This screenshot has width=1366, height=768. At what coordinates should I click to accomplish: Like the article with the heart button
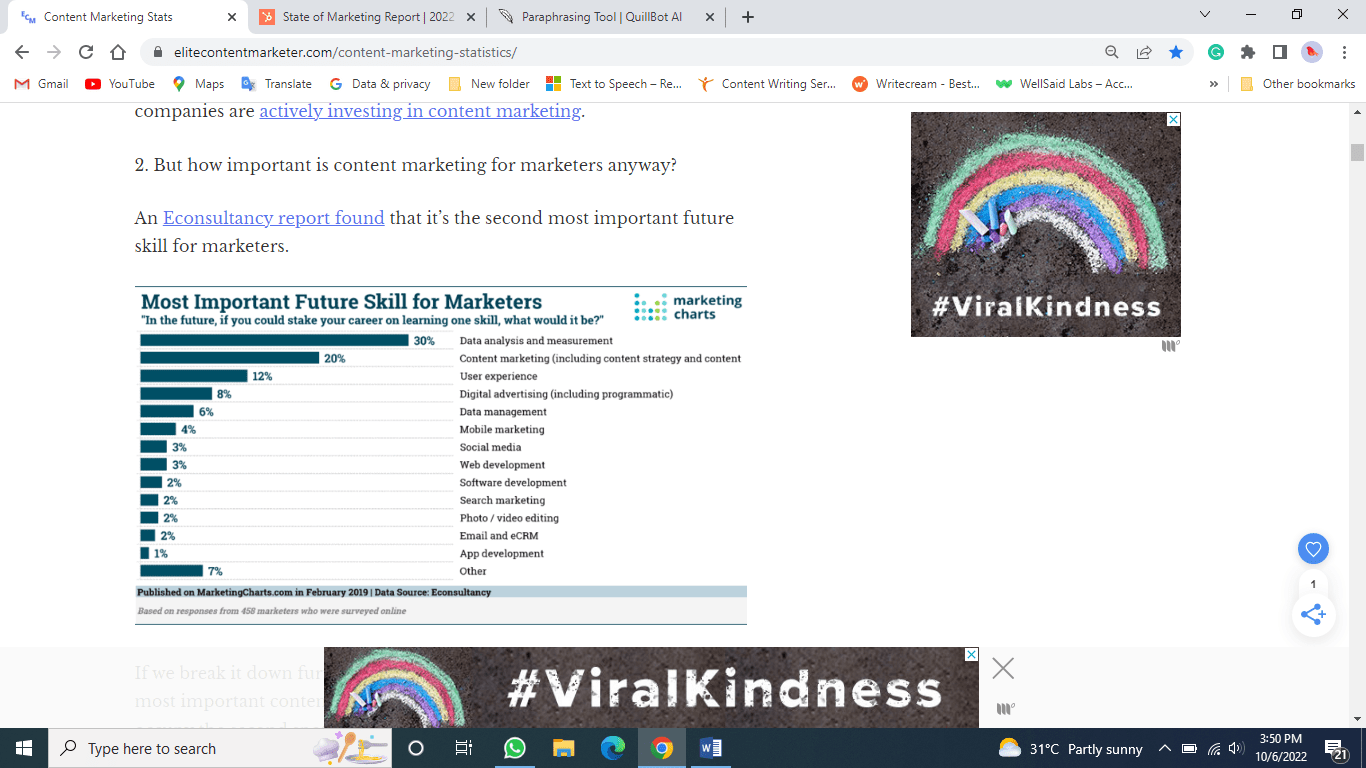pyautogui.click(x=1313, y=549)
